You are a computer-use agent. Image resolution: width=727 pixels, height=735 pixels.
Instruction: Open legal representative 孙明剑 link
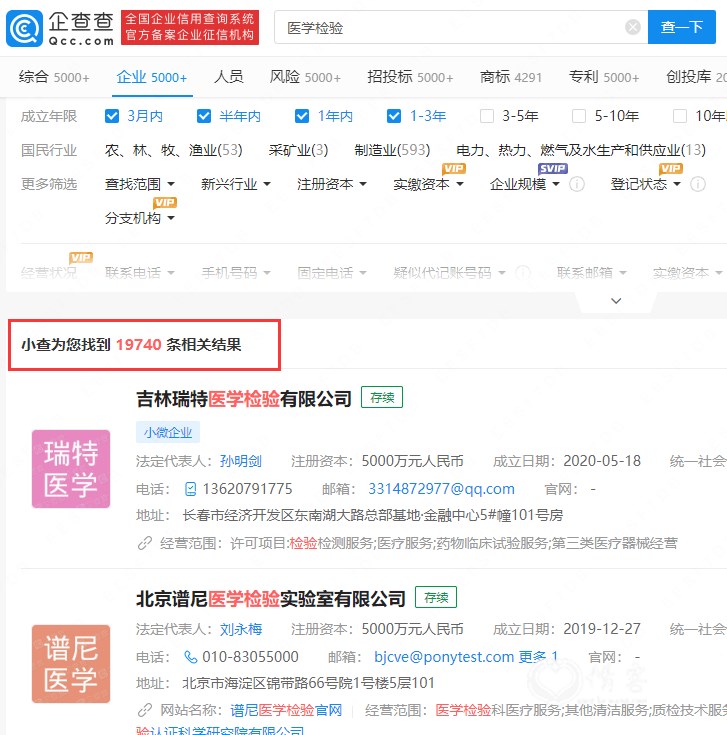point(241,461)
